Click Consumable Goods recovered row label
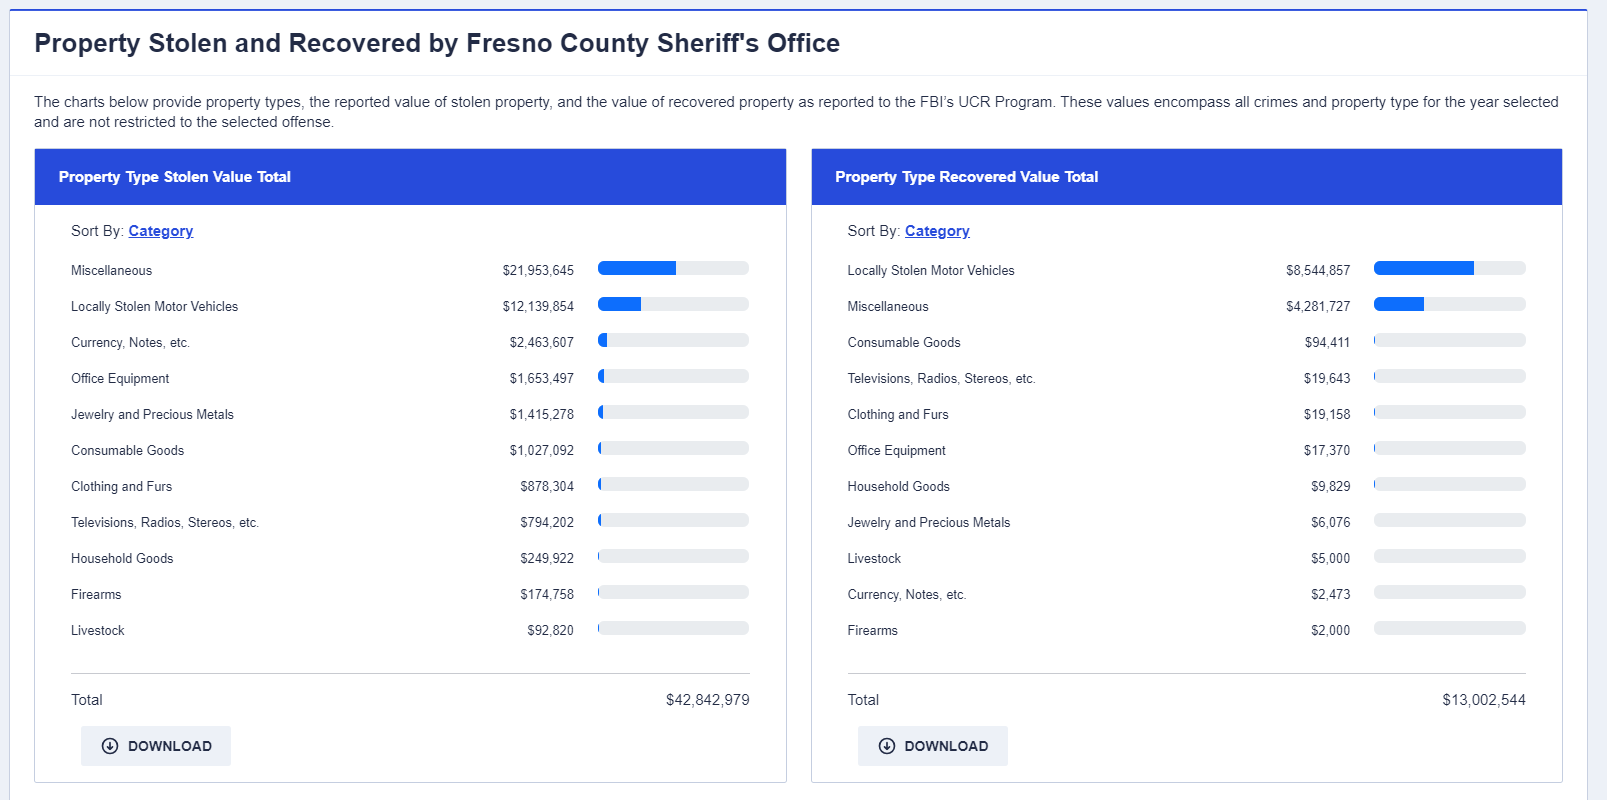 coord(903,342)
